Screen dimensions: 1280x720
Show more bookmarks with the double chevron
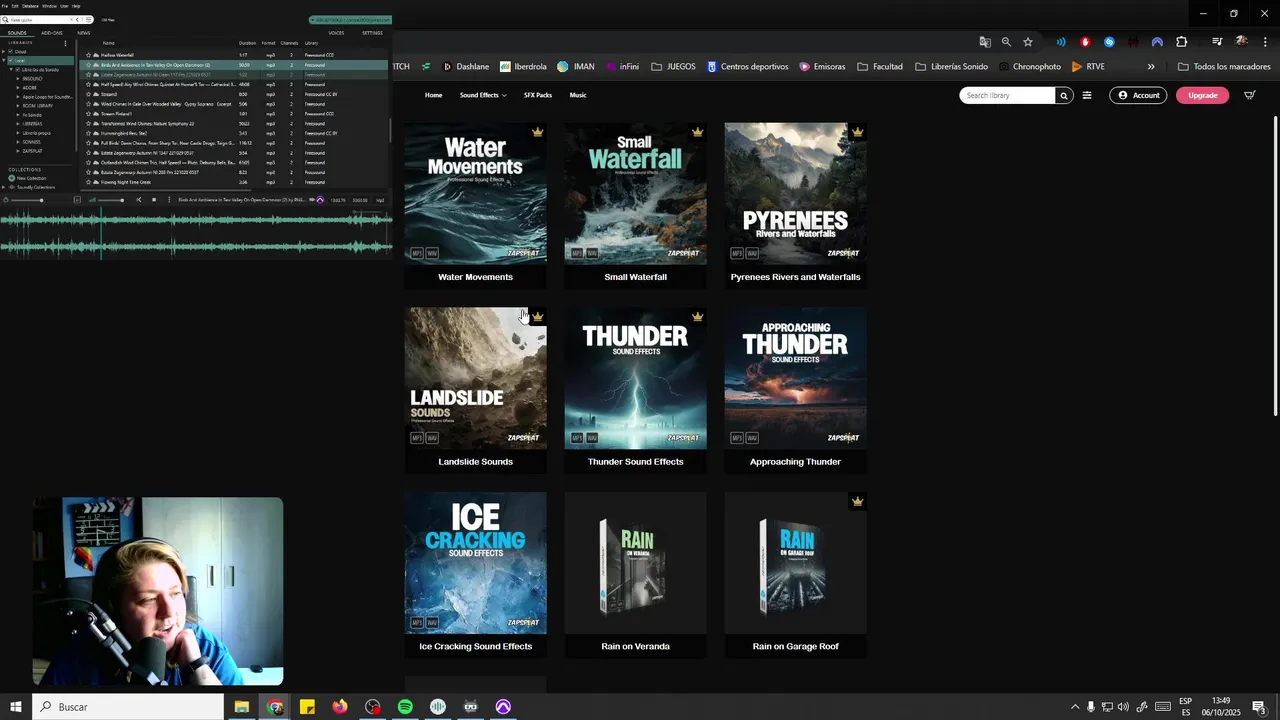[x=1151, y=67]
